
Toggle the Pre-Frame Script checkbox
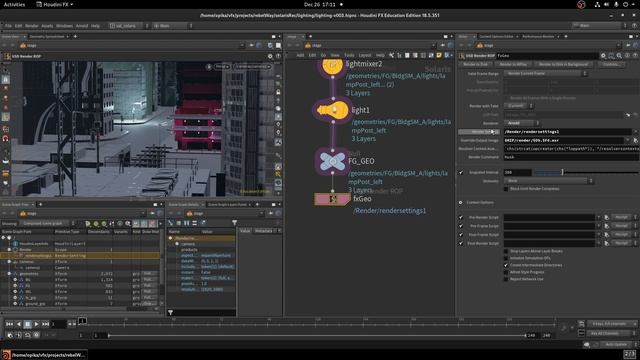[461, 226]
